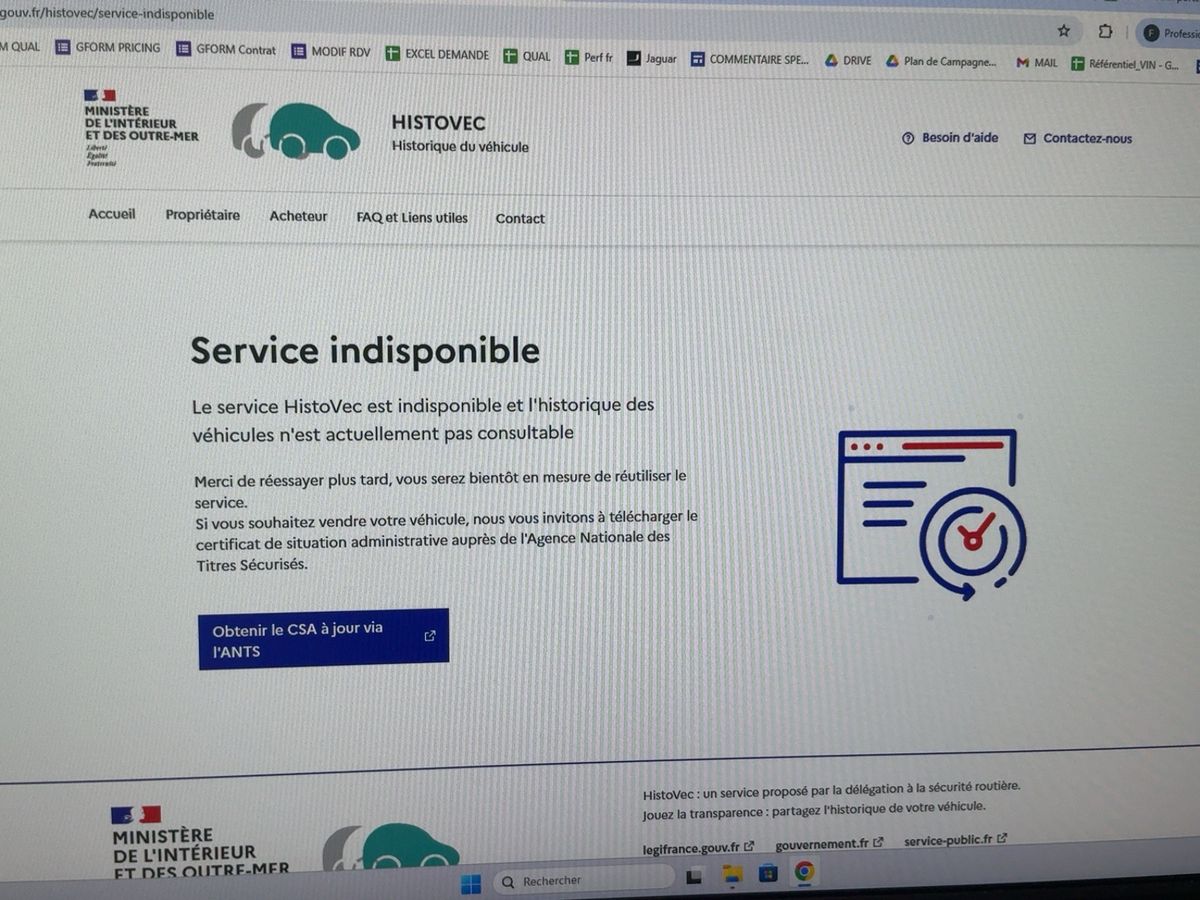The height and width of the screenshot is (900, 1200).
Task: Click the Rechercher taskbar search box
Action: (585, 880)
